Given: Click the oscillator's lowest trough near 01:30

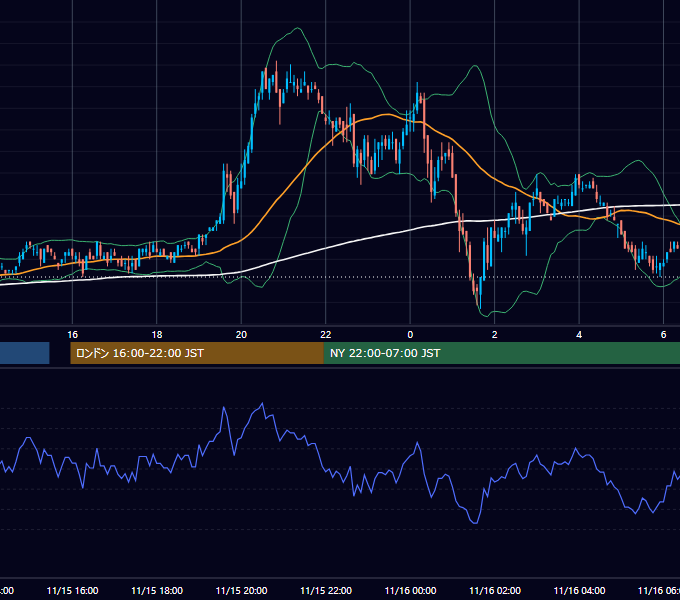Looking at the screenshot, I should coord(475,523).
